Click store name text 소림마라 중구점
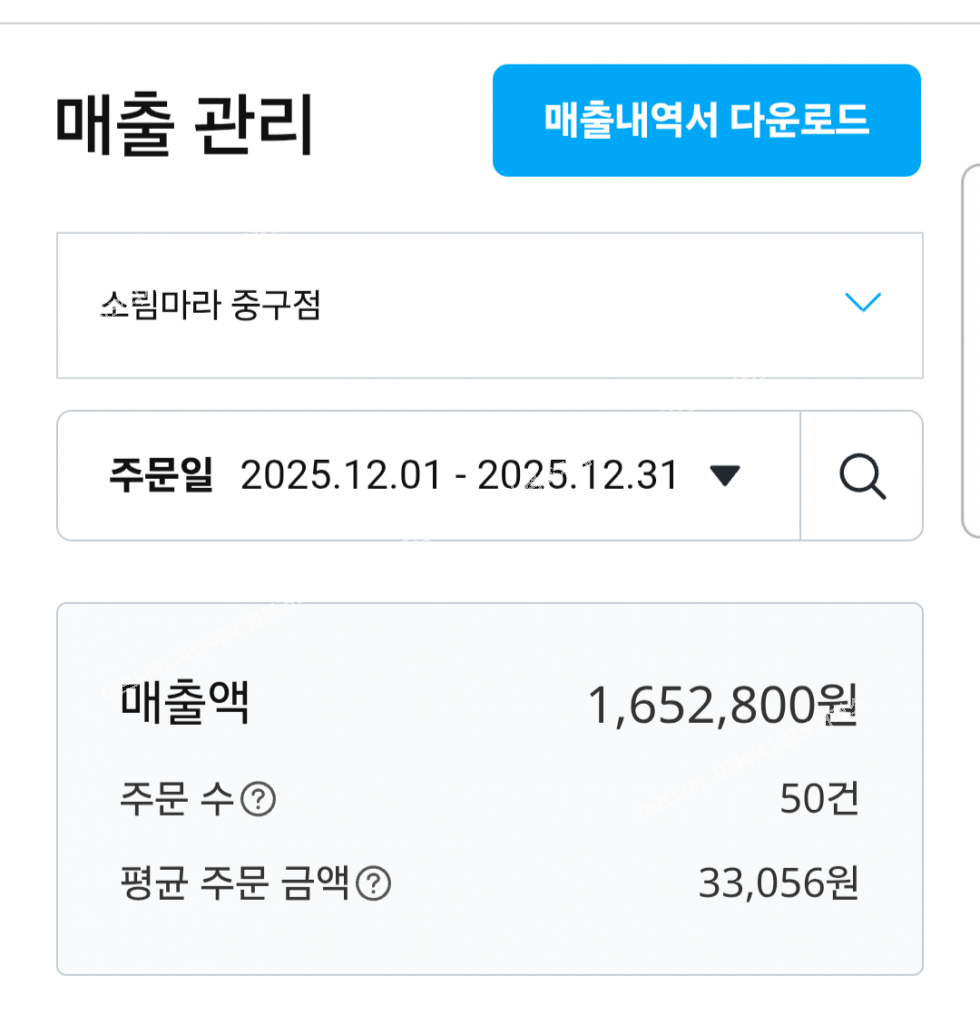Viewport: 980px width, 1025px height. pyautogui.click(x=211, y=305)
